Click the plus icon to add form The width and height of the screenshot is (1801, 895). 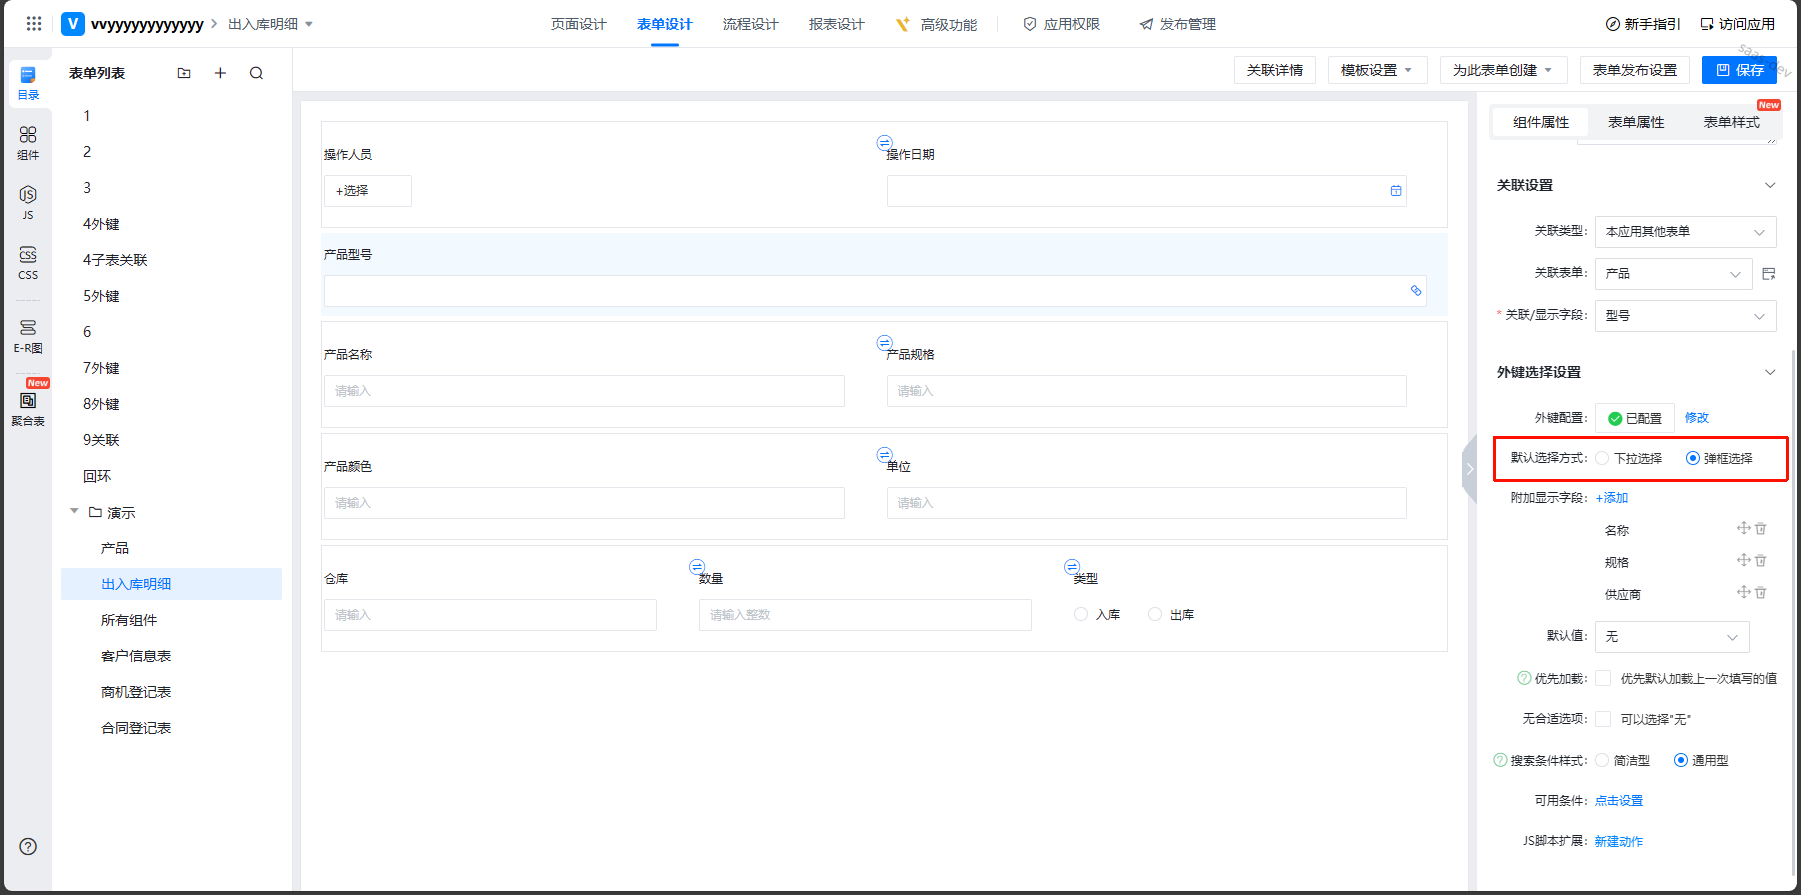point(221,73)
